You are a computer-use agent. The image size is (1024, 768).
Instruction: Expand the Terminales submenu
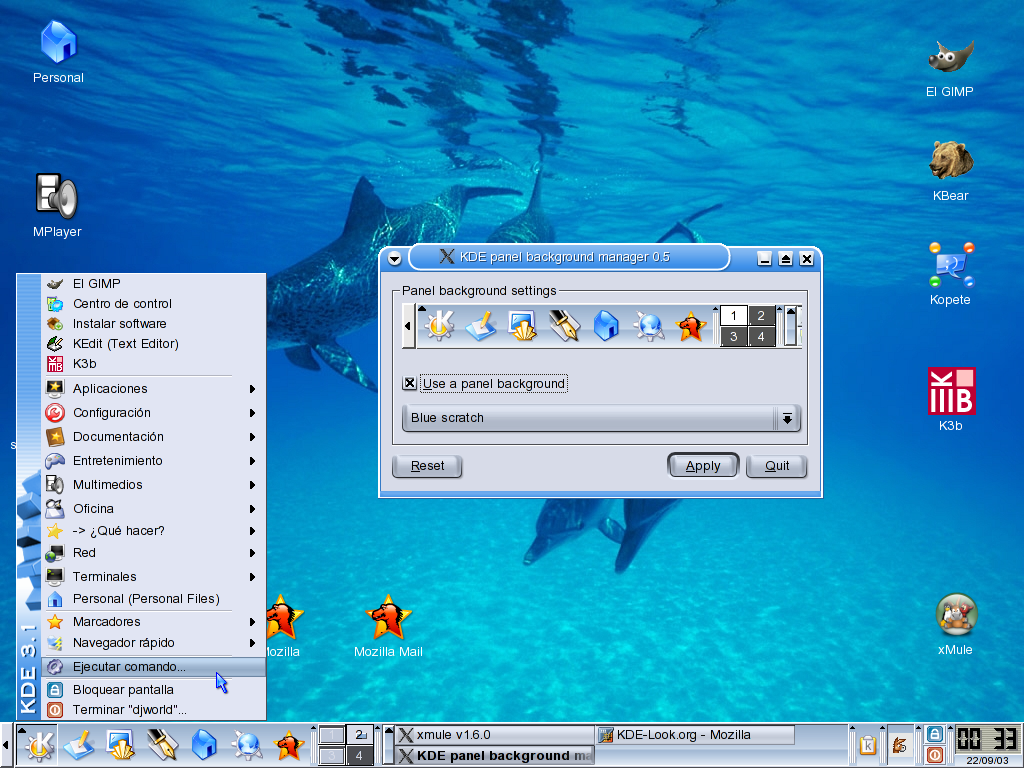pos(153,577)
